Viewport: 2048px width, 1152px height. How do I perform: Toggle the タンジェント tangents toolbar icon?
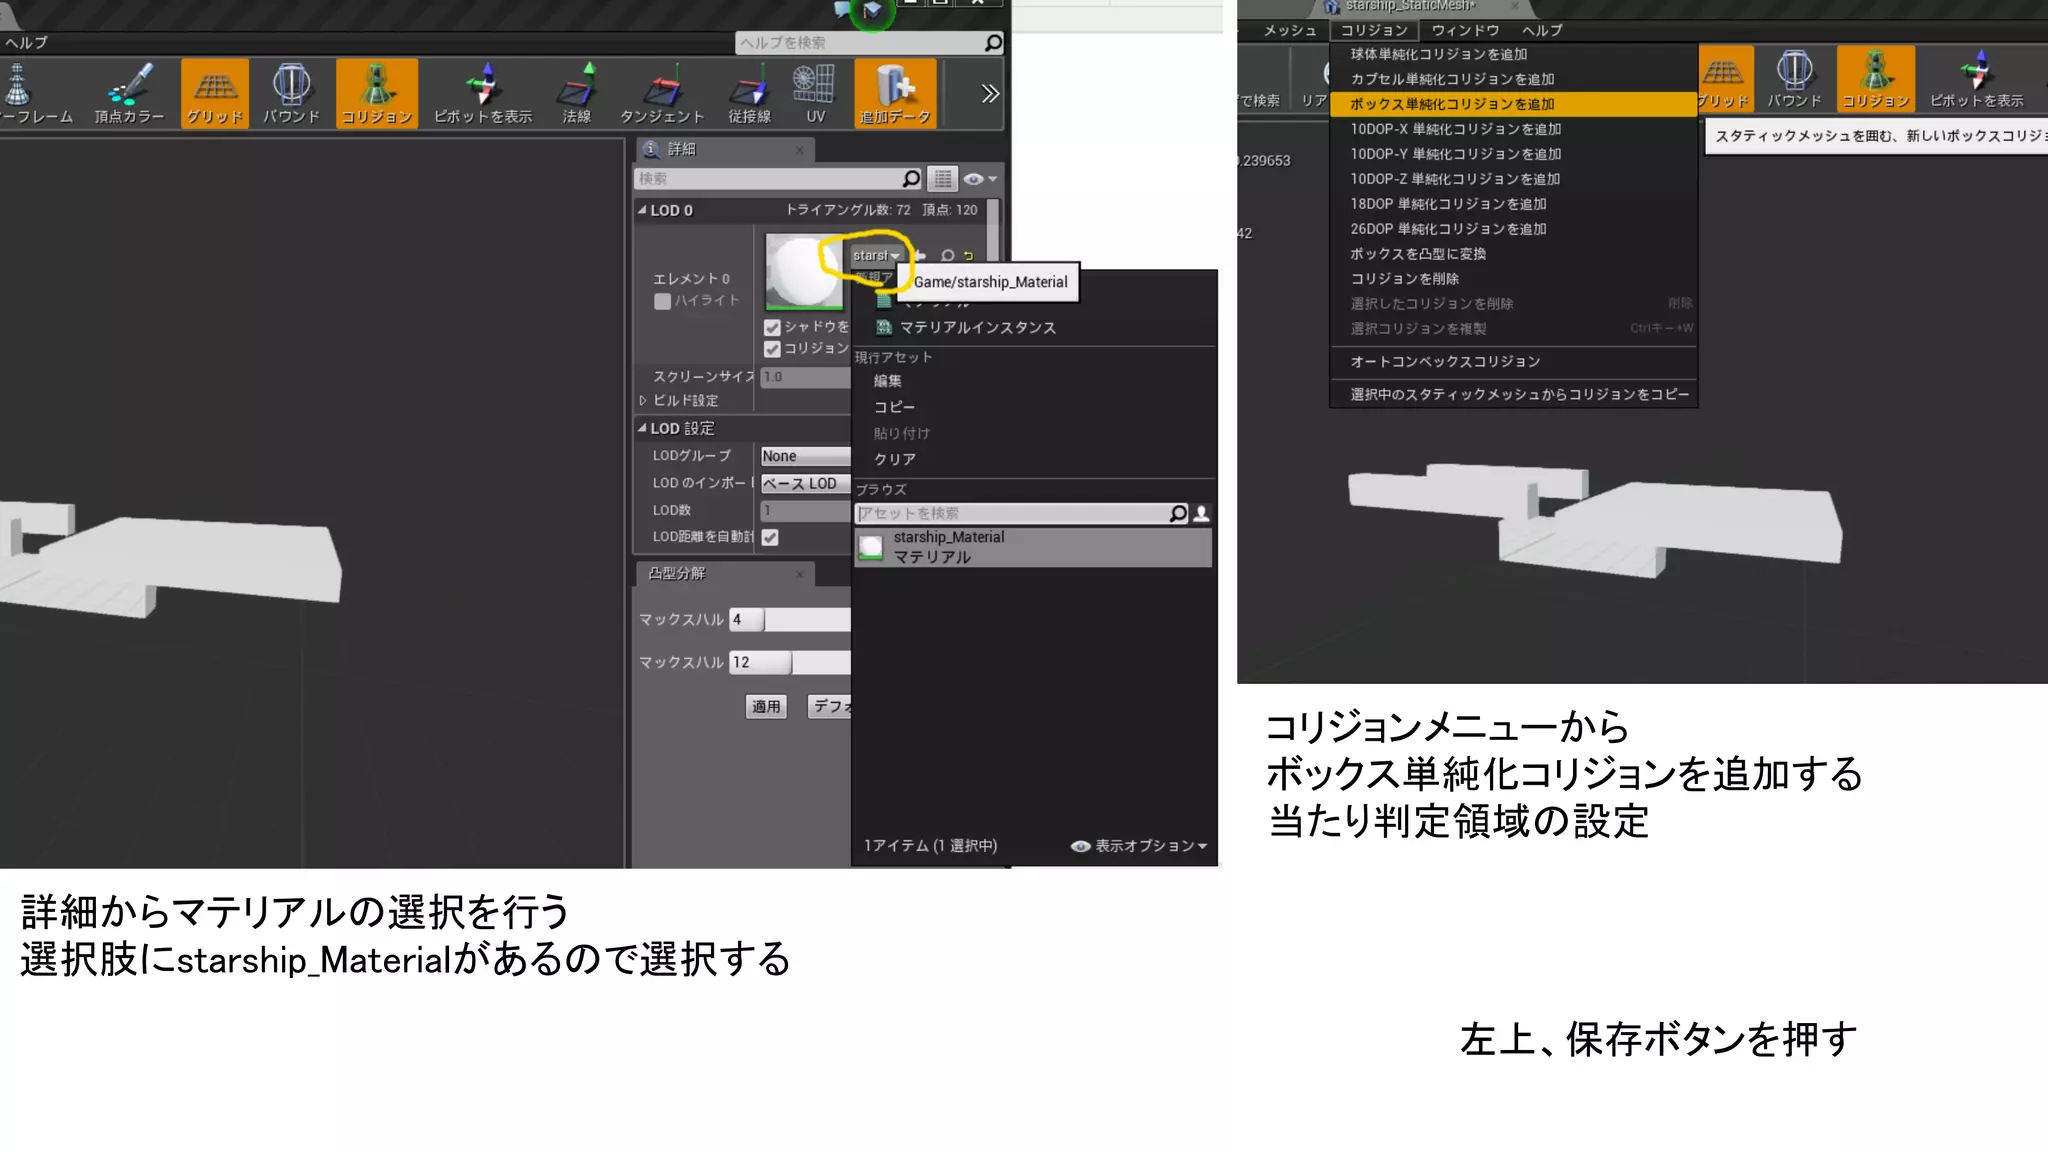(661, 93)
